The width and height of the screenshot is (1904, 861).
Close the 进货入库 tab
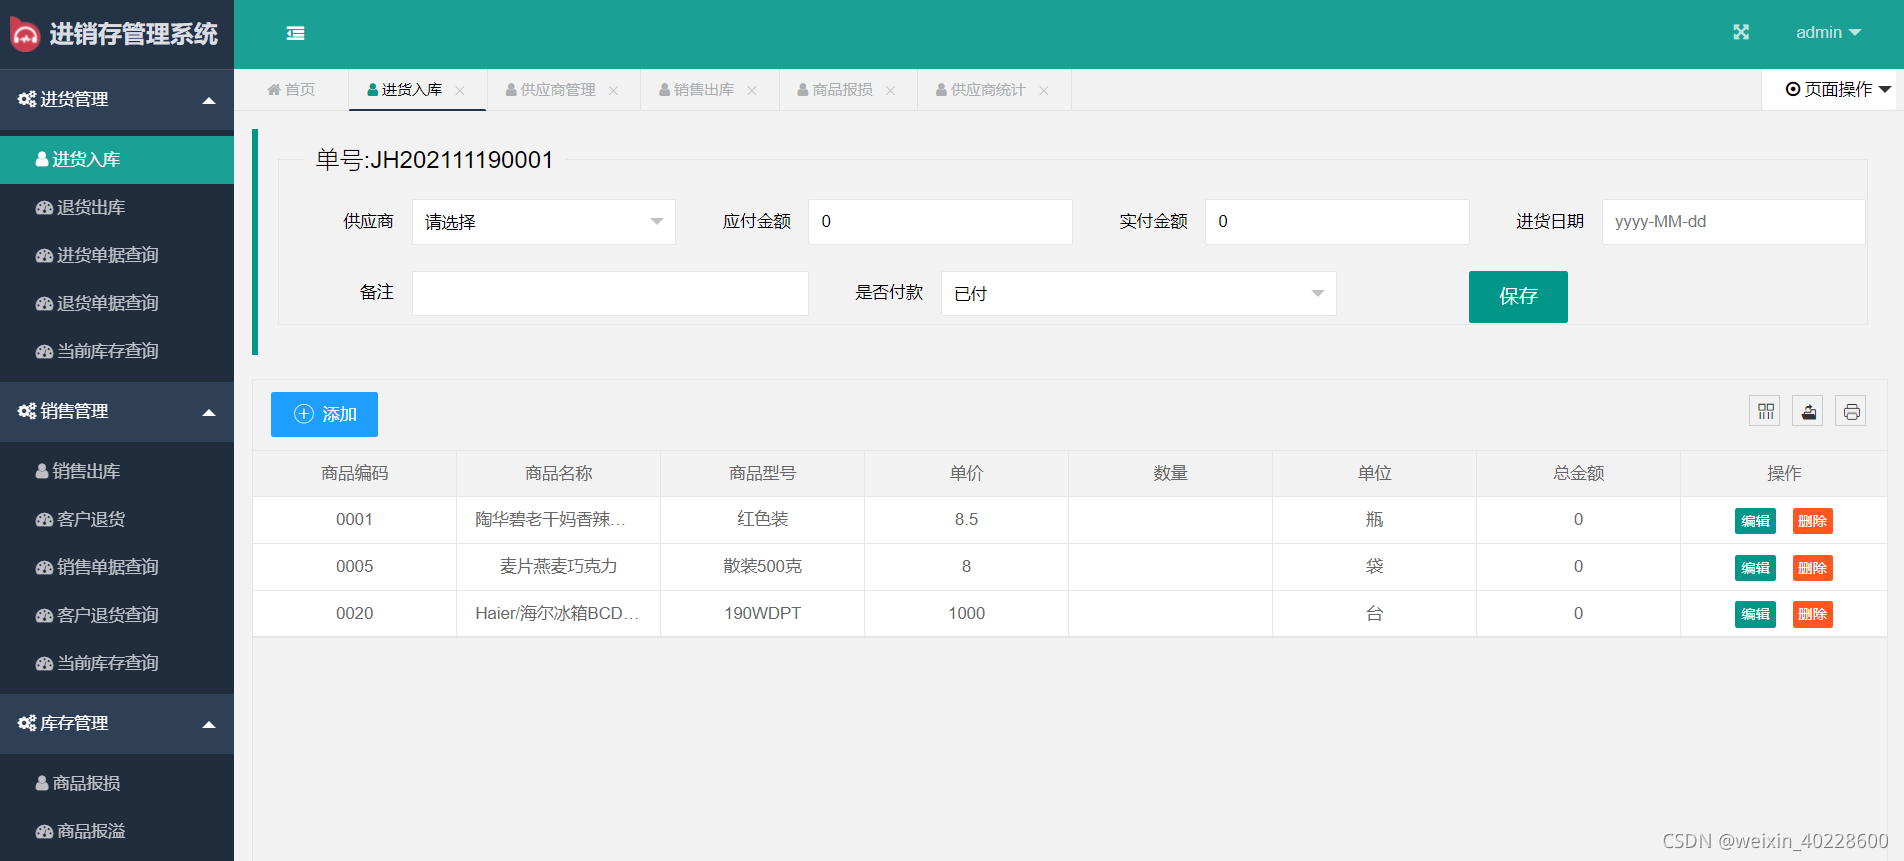point(460,91)
